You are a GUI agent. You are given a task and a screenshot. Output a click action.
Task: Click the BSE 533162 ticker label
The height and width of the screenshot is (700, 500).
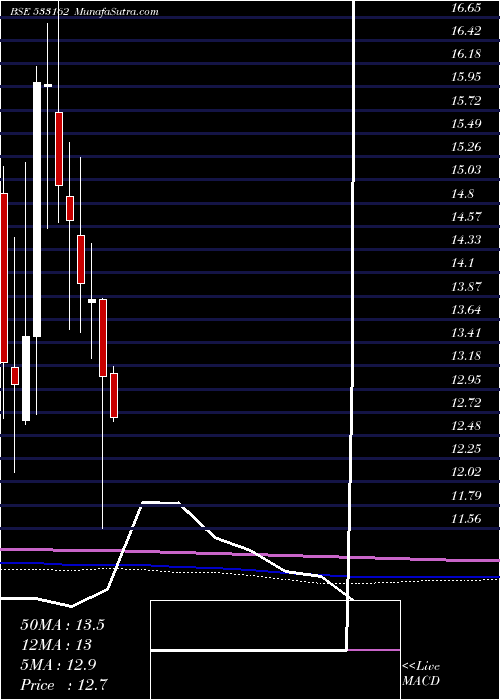40,12
